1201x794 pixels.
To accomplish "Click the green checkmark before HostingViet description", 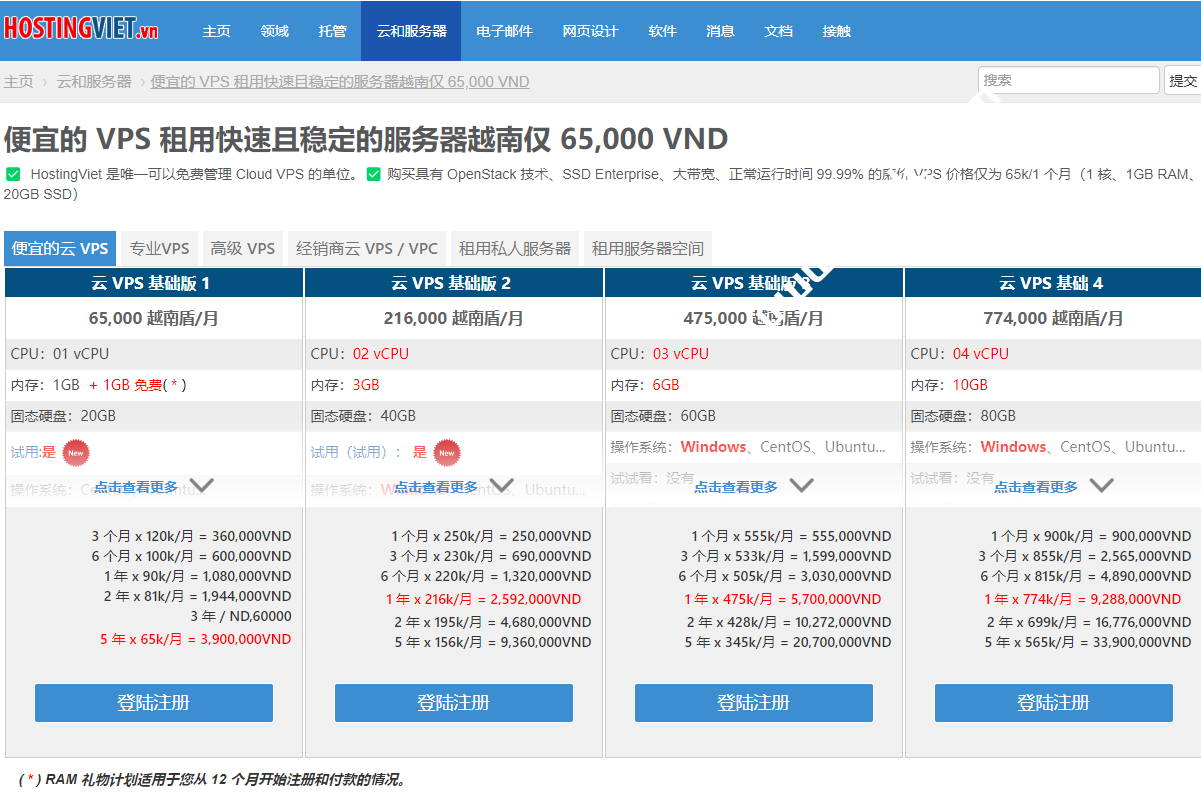I will 13,175.
